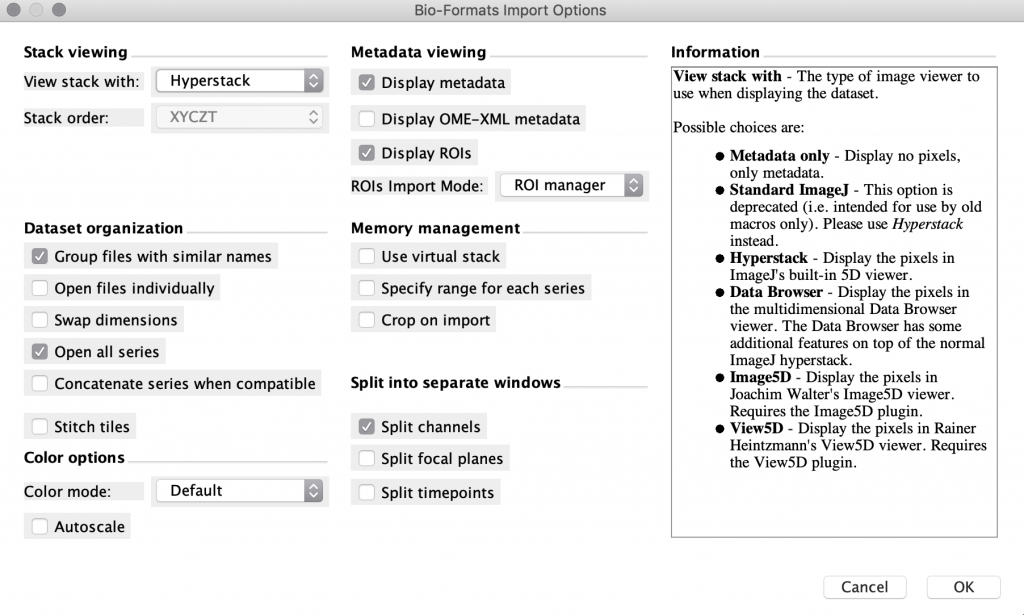Click the 'View stack with:' label
The image size is (1024, 615).
click(82, 82)
